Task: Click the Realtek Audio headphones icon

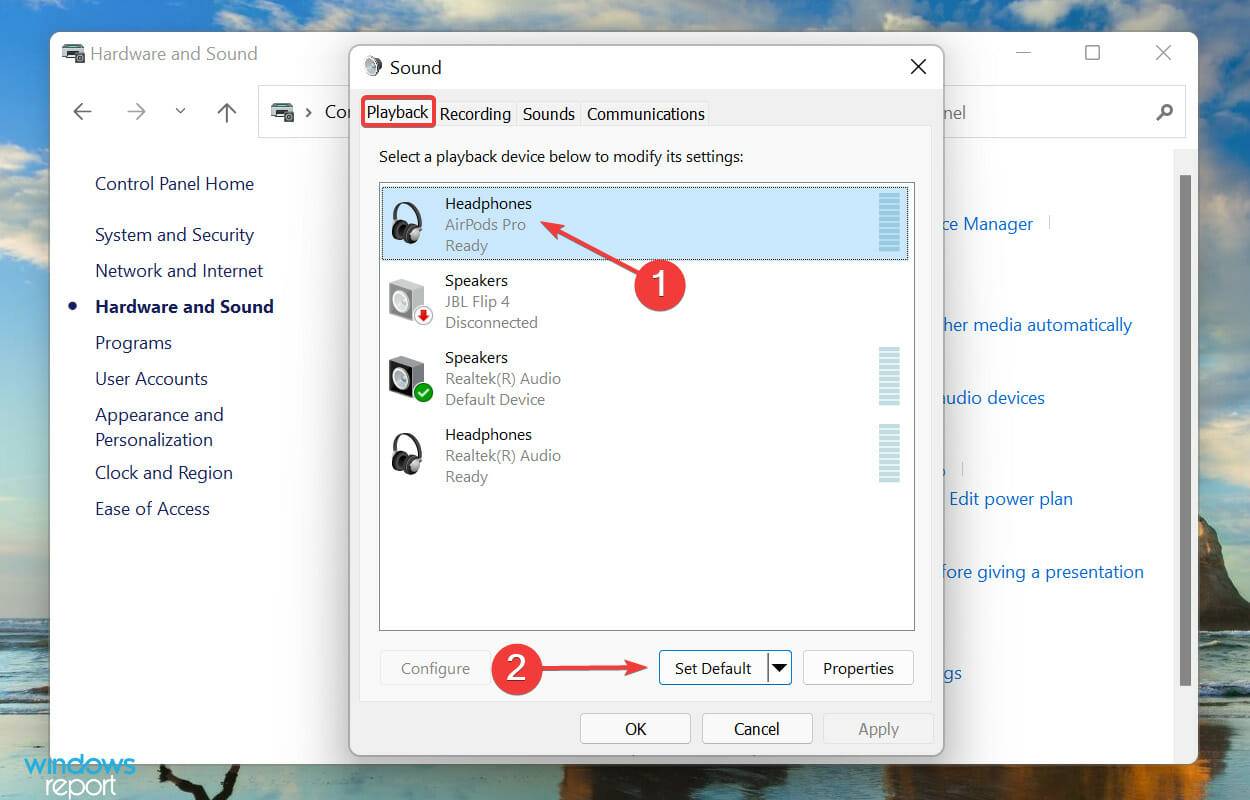Action: coord(408,455)
